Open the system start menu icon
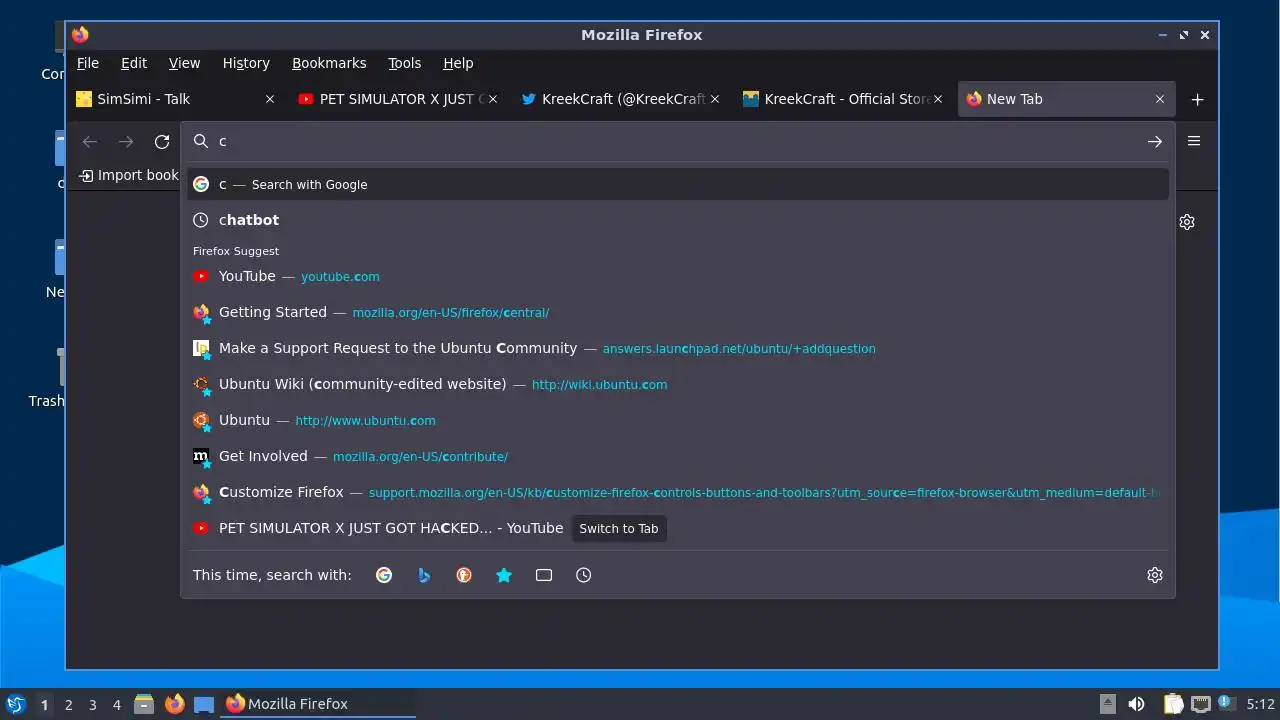This screenshot has height=720, width=1280. pos(15,704)
